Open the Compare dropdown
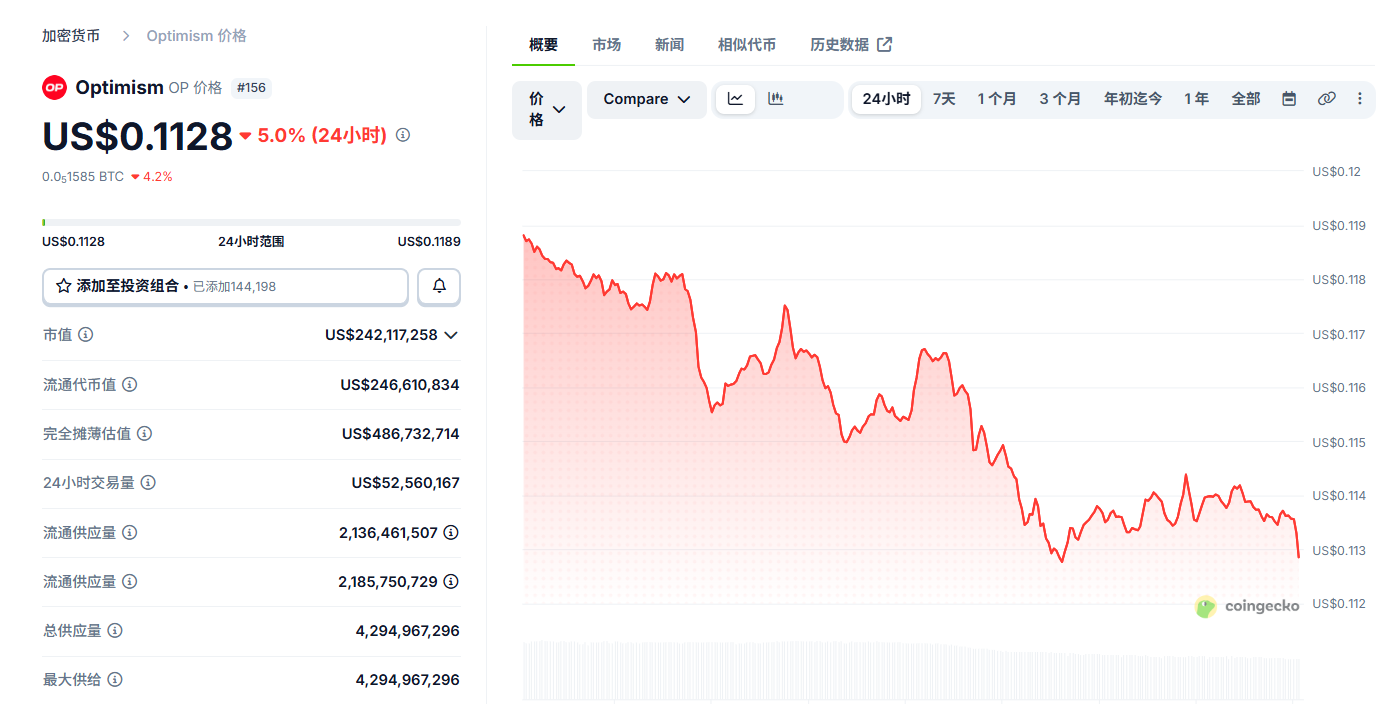Screen dimensions: 1396x704 647,99
